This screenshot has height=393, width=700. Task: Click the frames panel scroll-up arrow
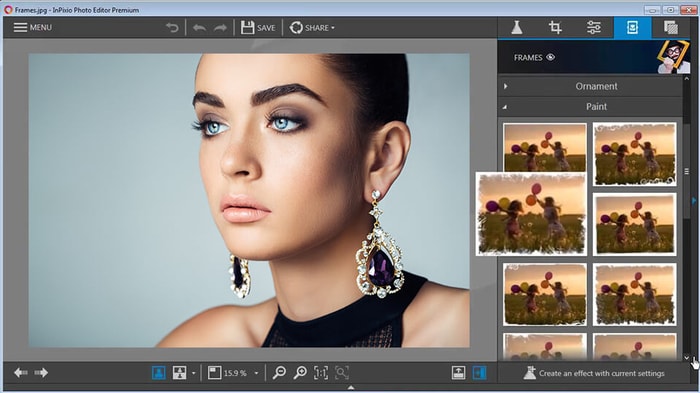(x=687, y=79)
